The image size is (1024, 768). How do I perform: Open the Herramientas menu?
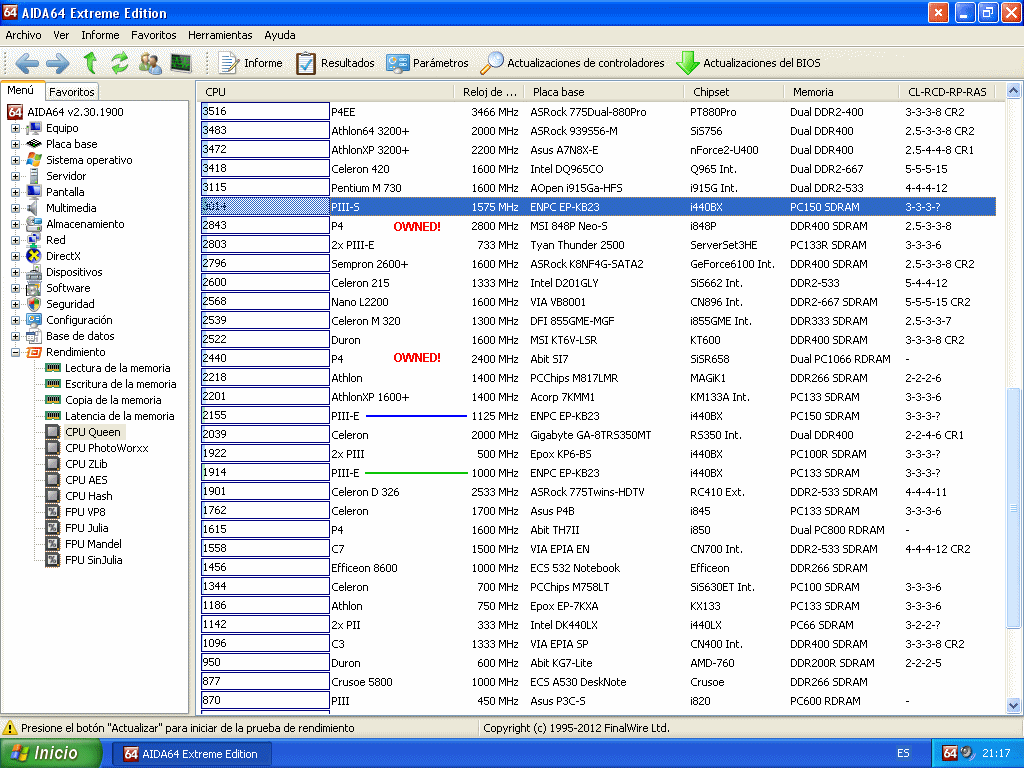click(x=220, y=35)
